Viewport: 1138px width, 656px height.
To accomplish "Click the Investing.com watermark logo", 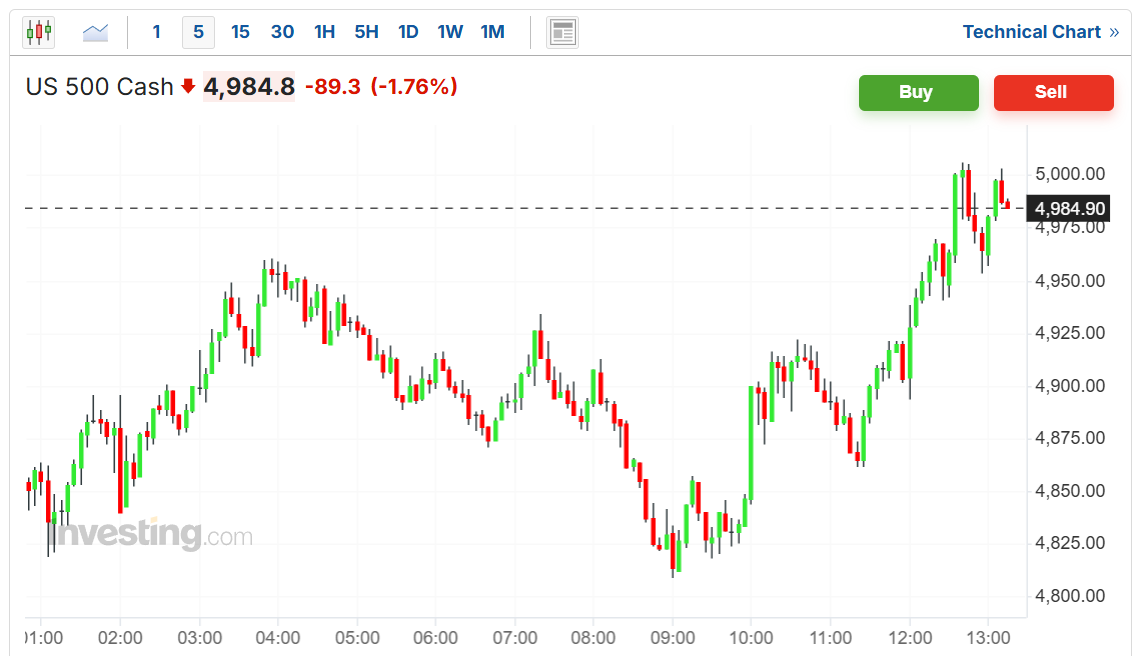I will tap(152, 535).
